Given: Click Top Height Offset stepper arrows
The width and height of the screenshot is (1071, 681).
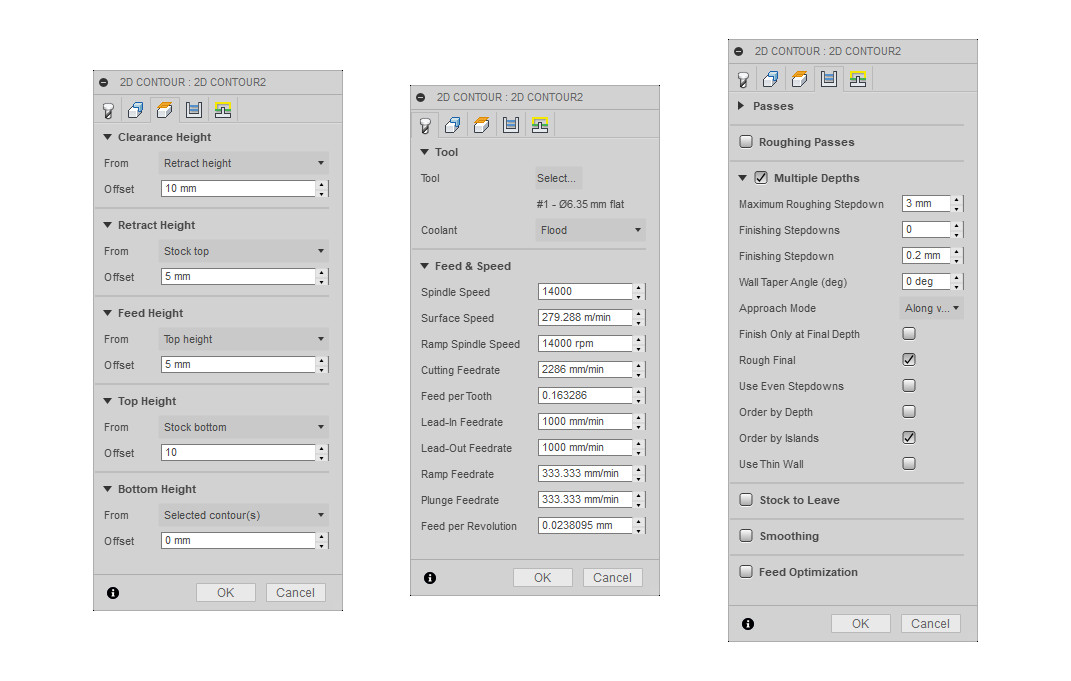Looking at the screenshot, I should point(322,452).
